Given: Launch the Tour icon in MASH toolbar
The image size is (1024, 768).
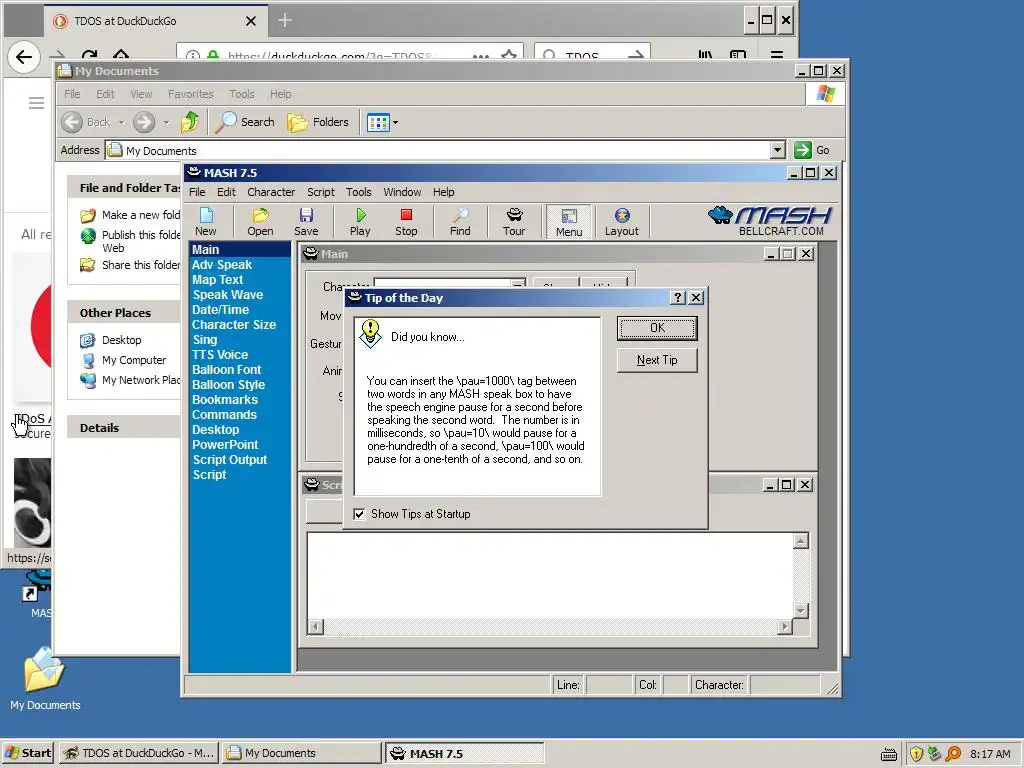Looking at the screenshot, I should coord(514,221).
